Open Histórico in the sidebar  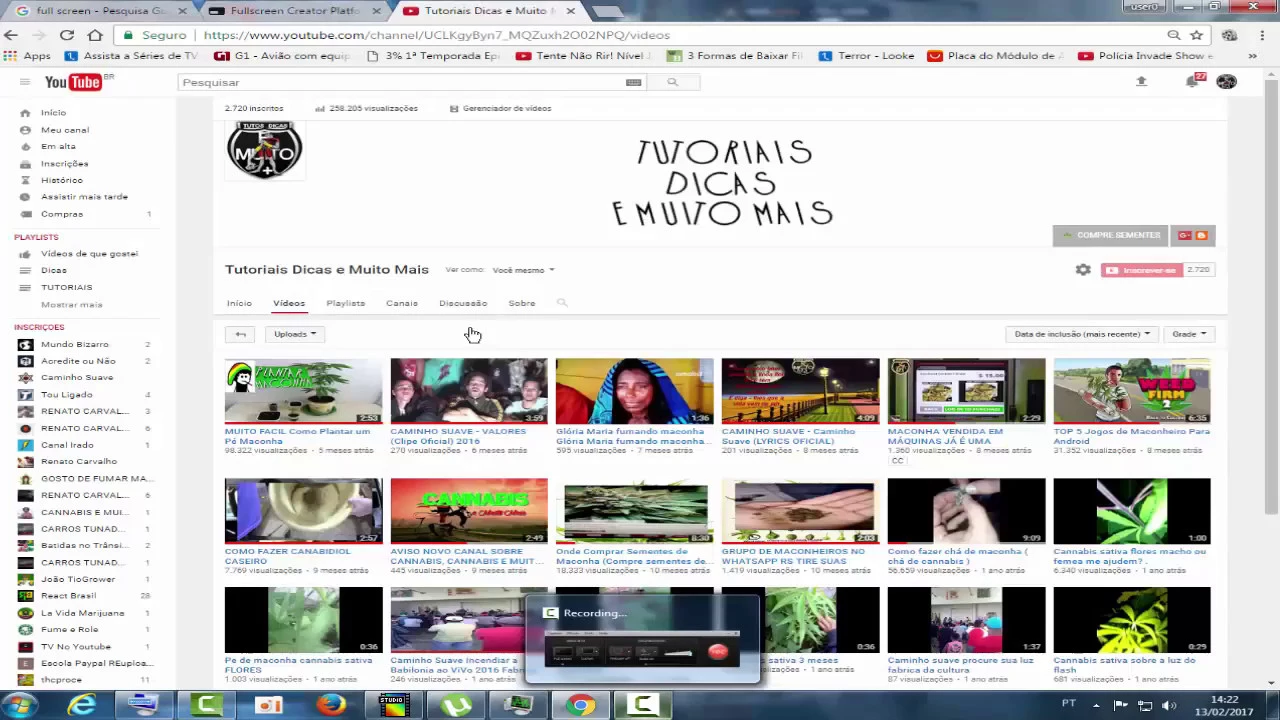(61, 180)
